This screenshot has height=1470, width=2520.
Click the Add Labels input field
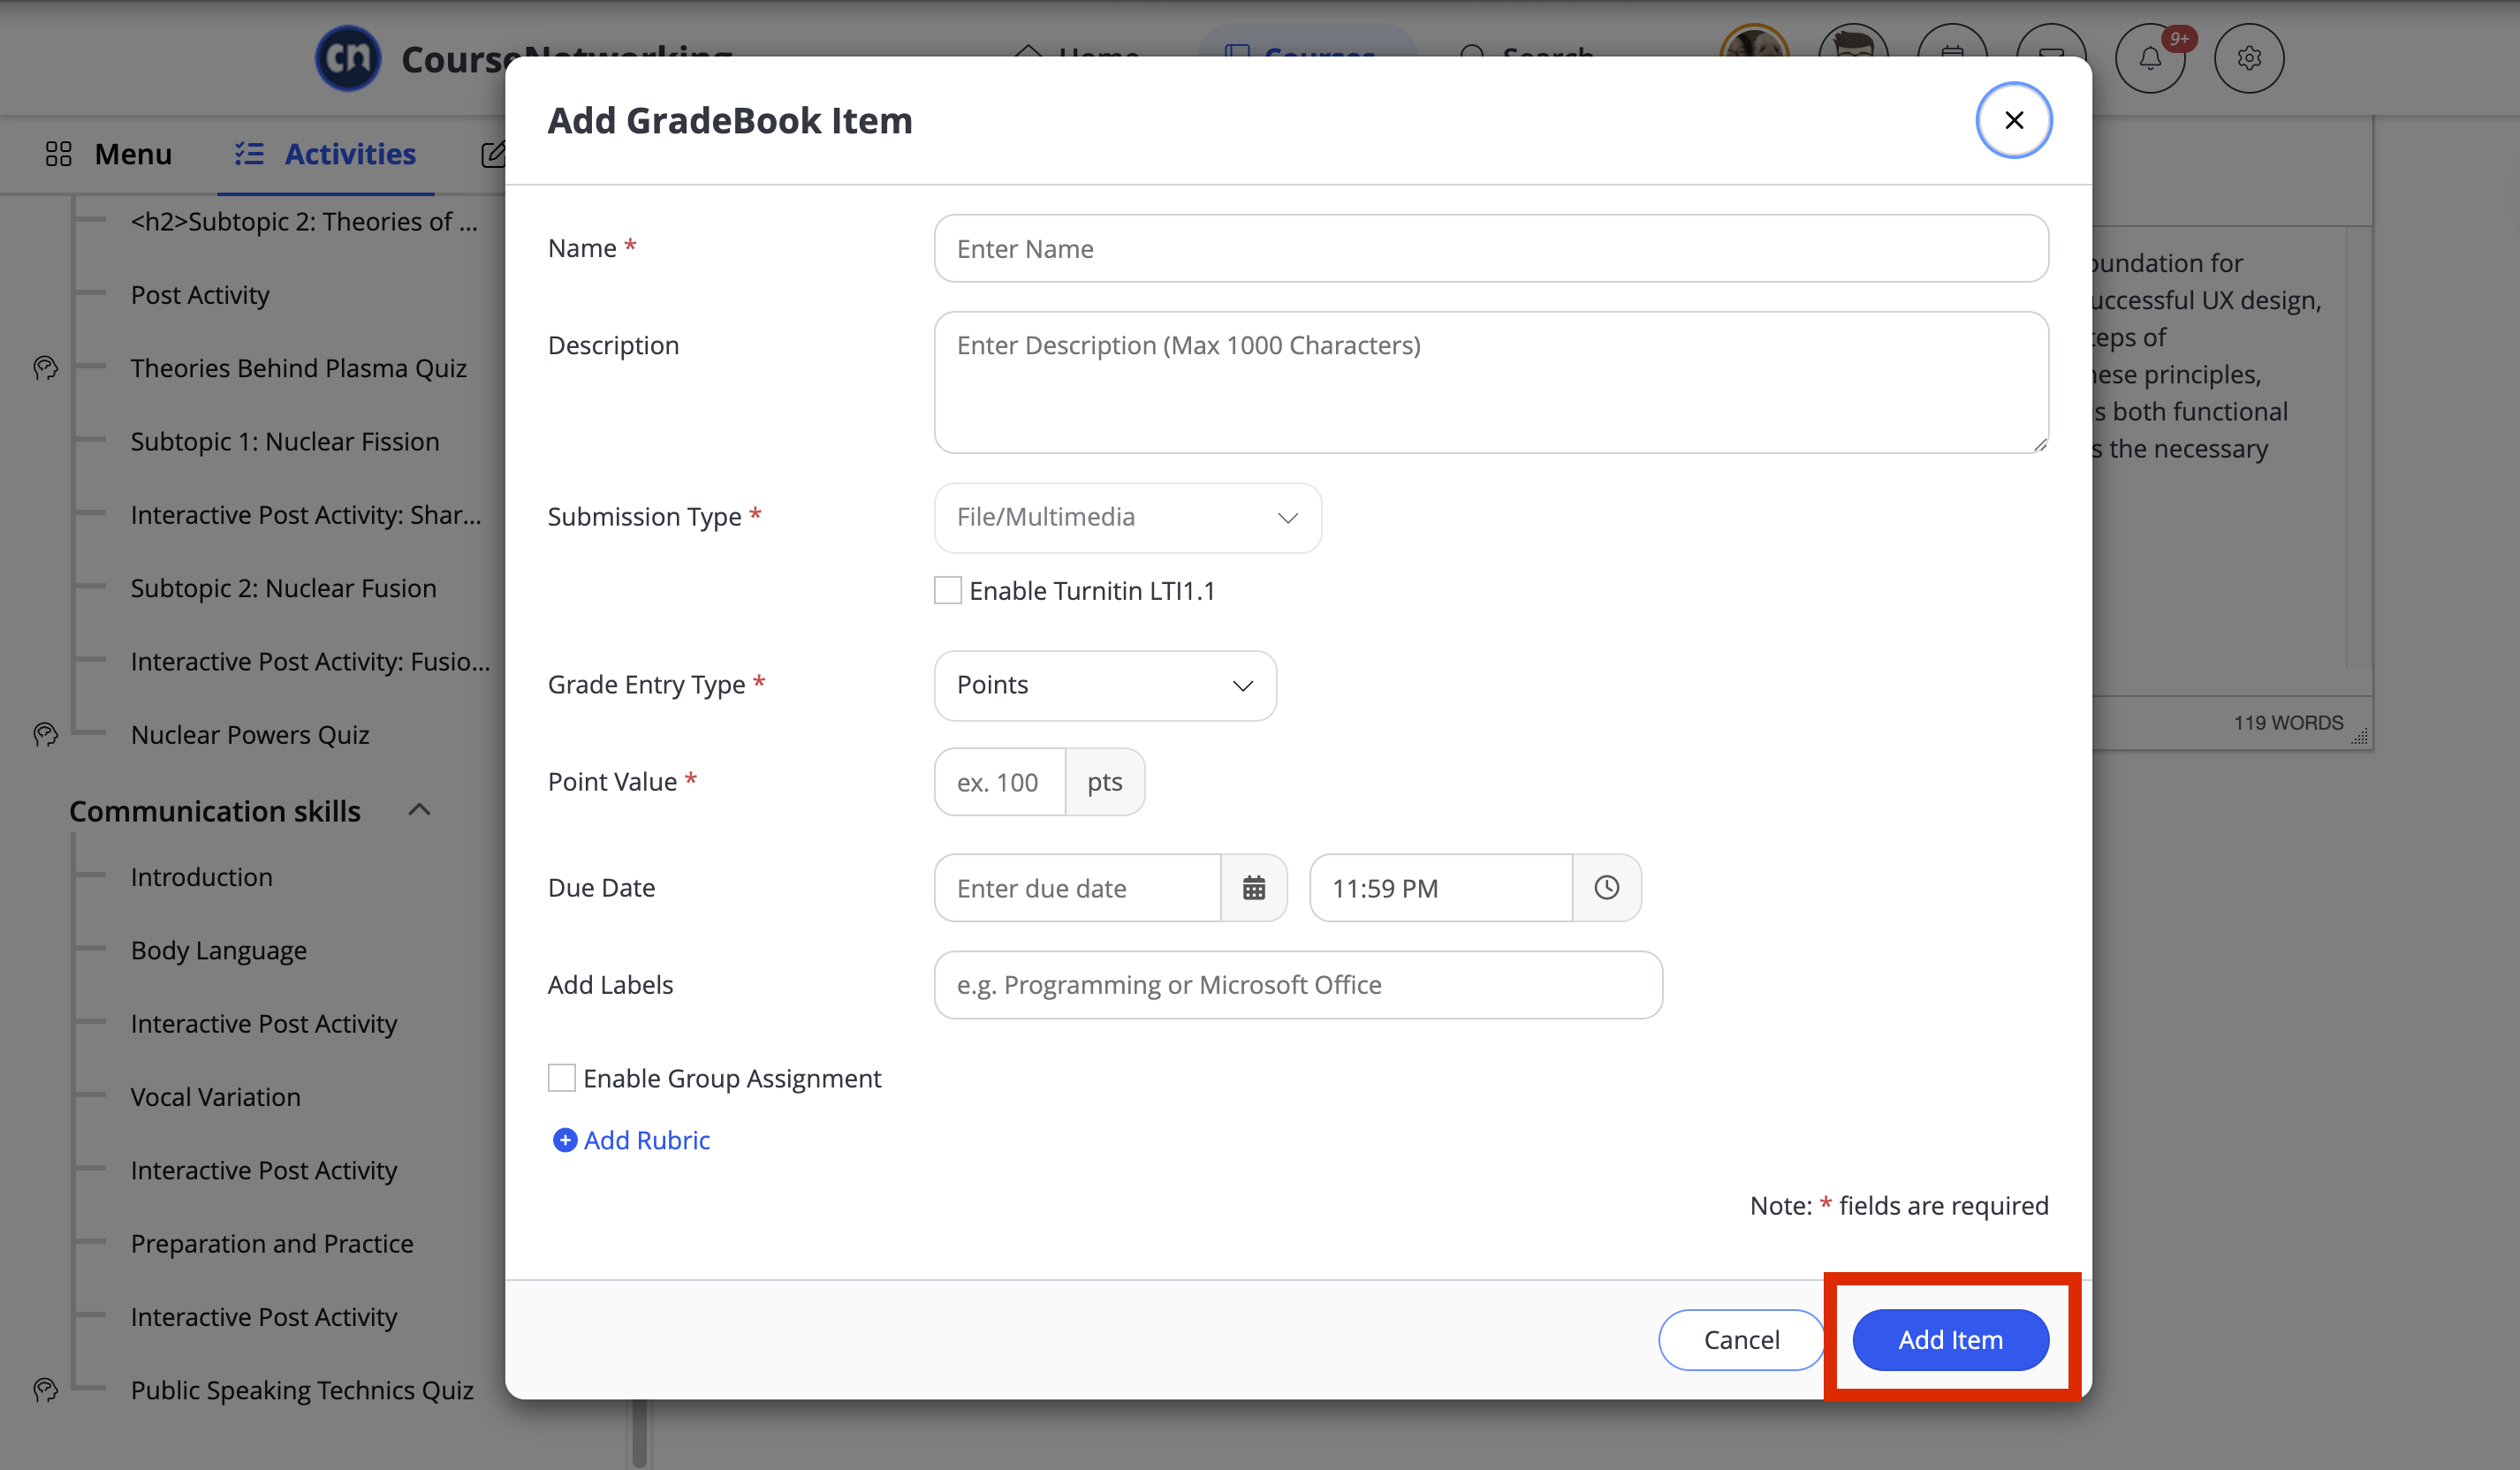pyautogui.click(x=1298, y=985)
